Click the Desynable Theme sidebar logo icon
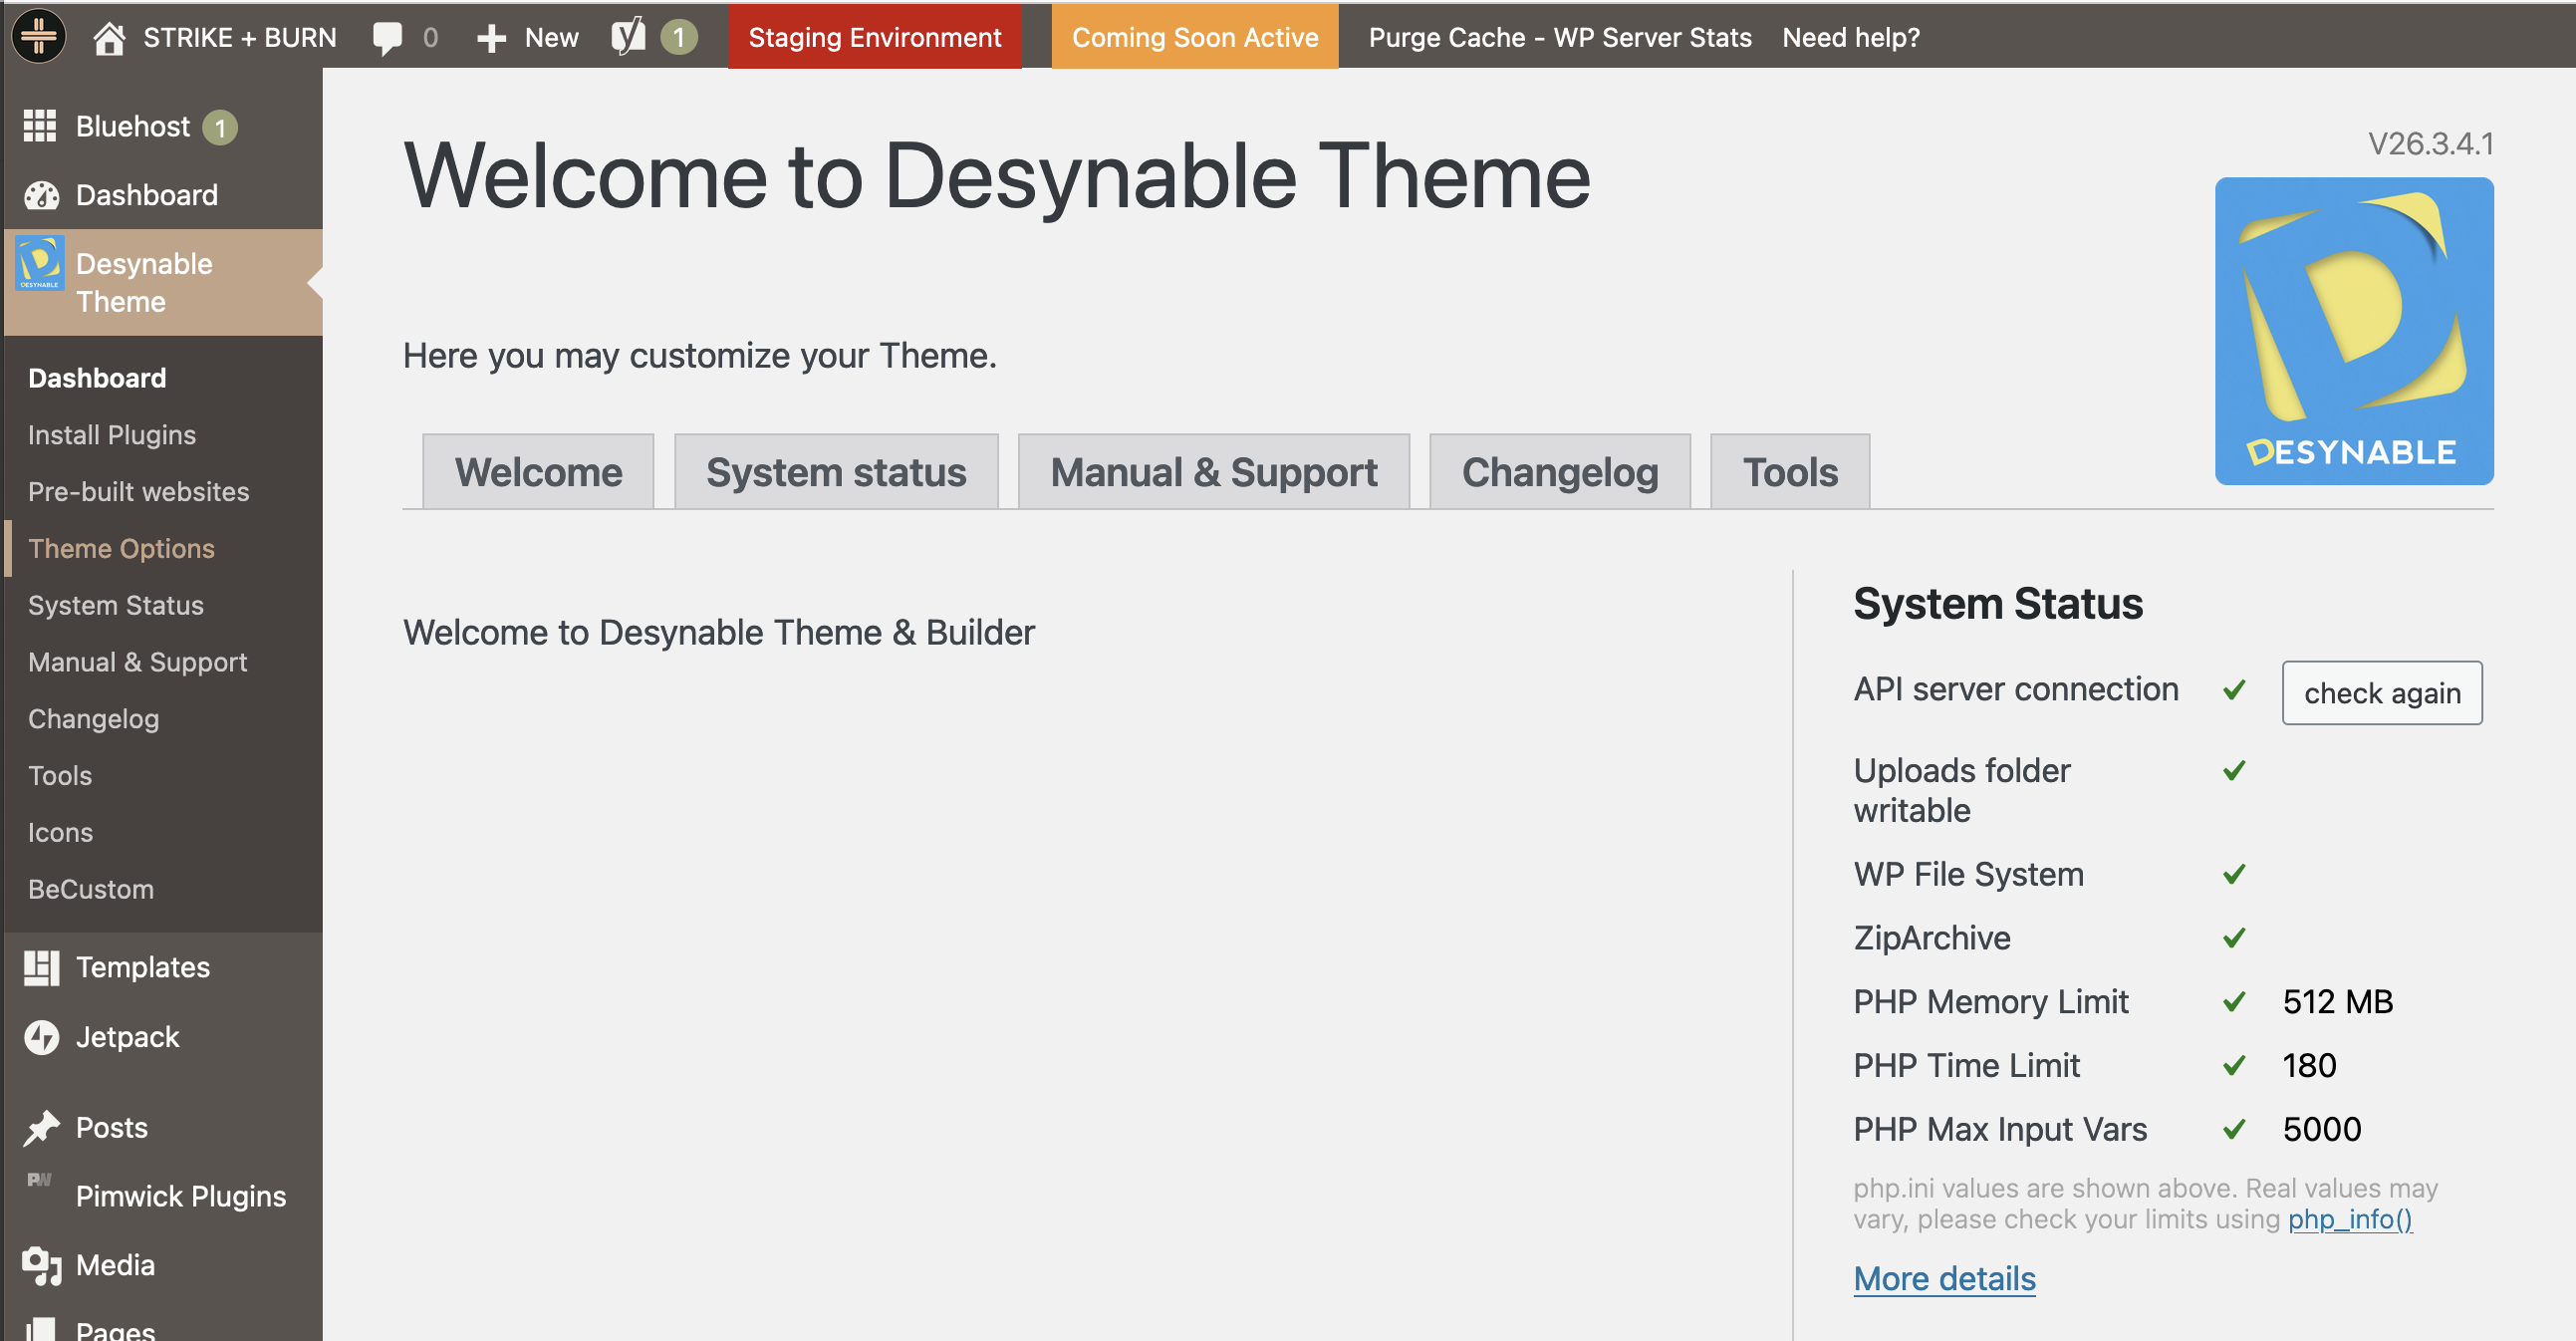2576x1341 pixels. pos(40,263)
